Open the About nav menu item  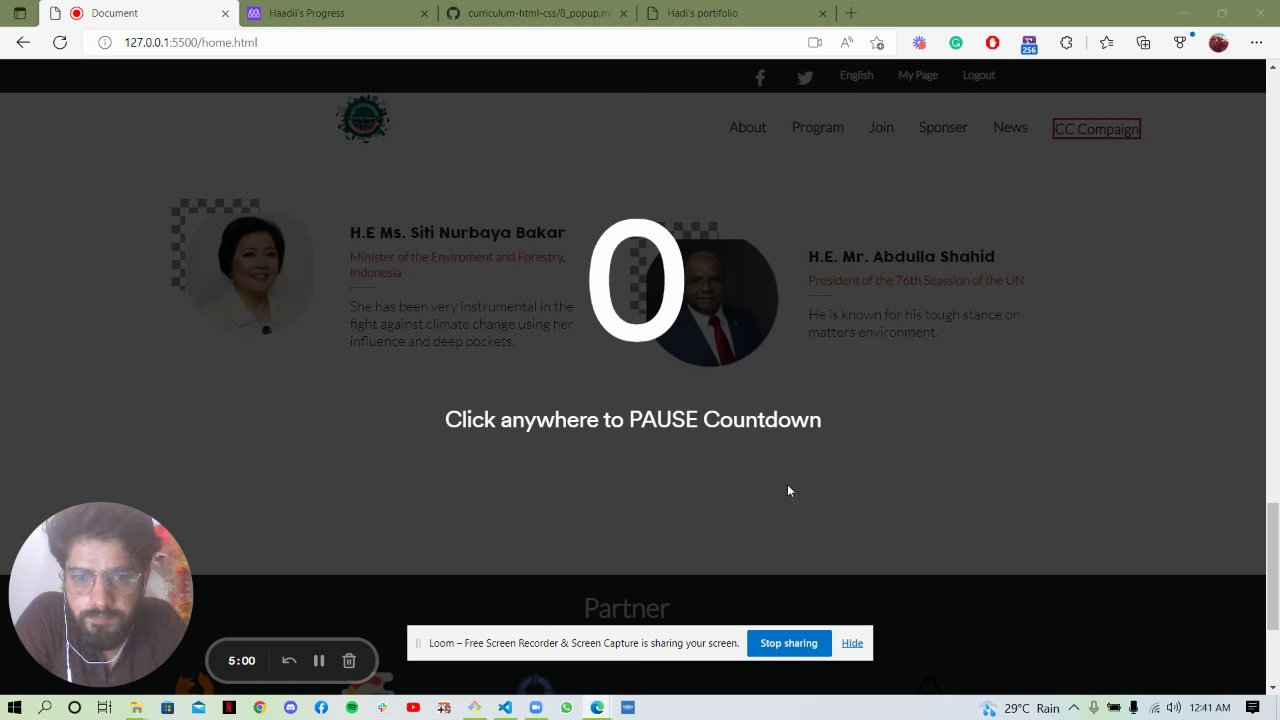coord(747,127)
